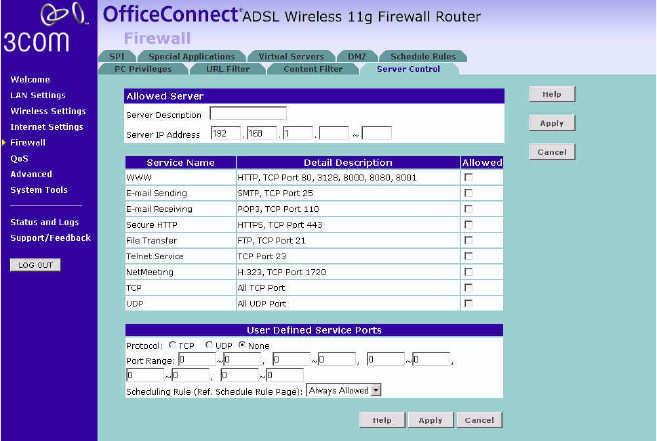This screenshot has width=657, height=441.
Task: Switch to URL Filter tab
Action: [x=228, y=69]
